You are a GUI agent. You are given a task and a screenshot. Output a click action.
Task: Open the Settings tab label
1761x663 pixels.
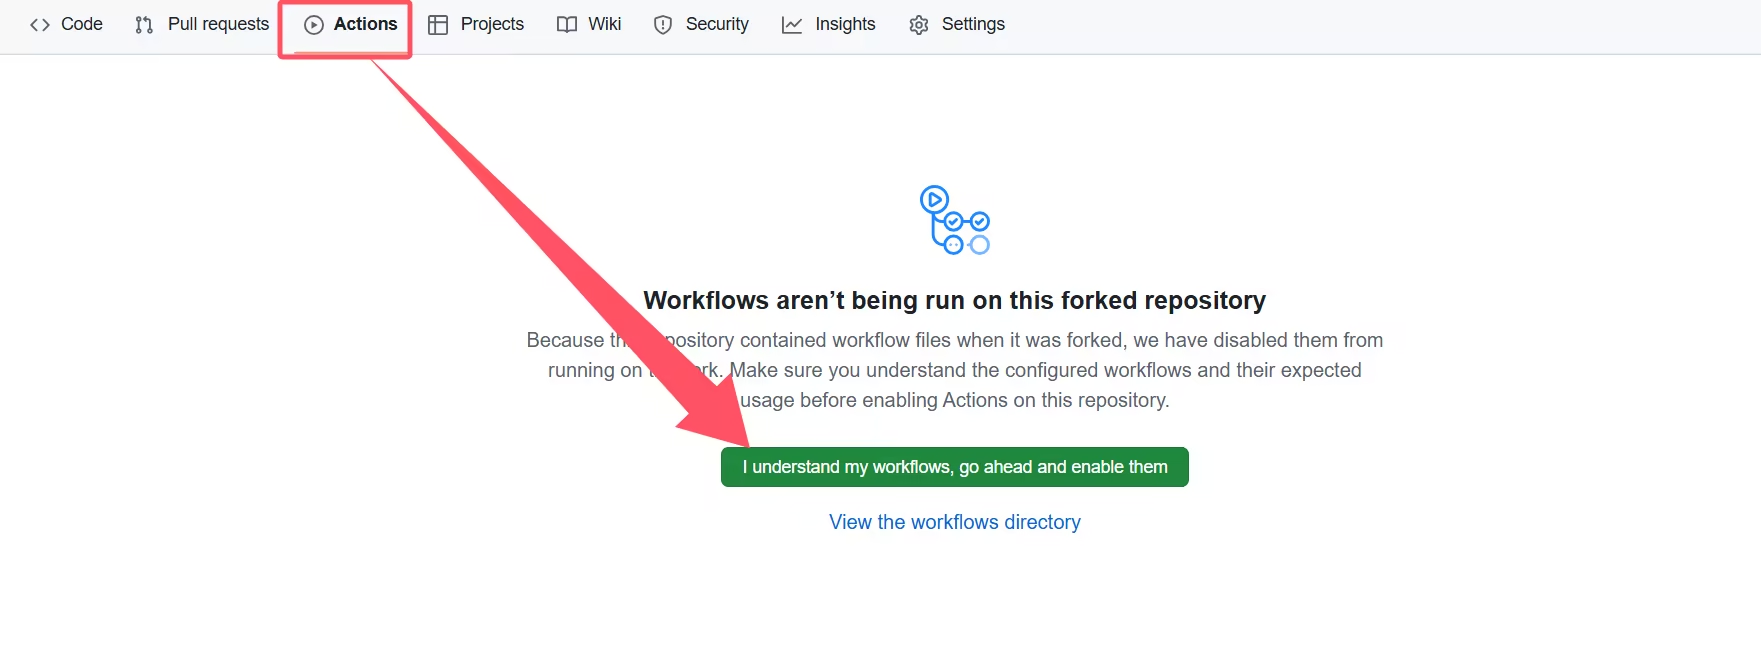[973, 24]
